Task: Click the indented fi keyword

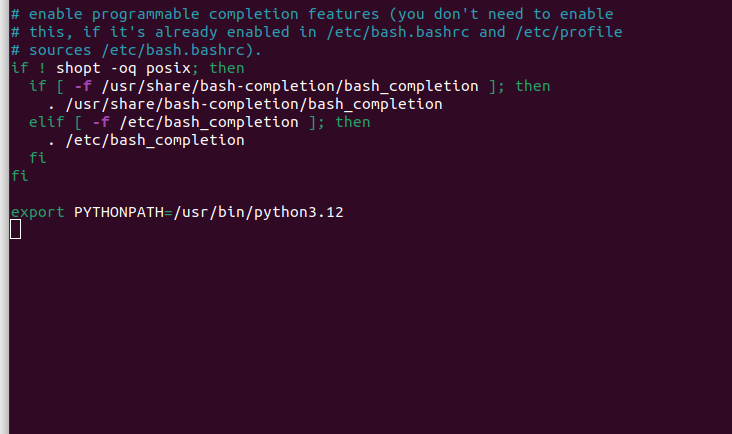Action: point(38,158)
